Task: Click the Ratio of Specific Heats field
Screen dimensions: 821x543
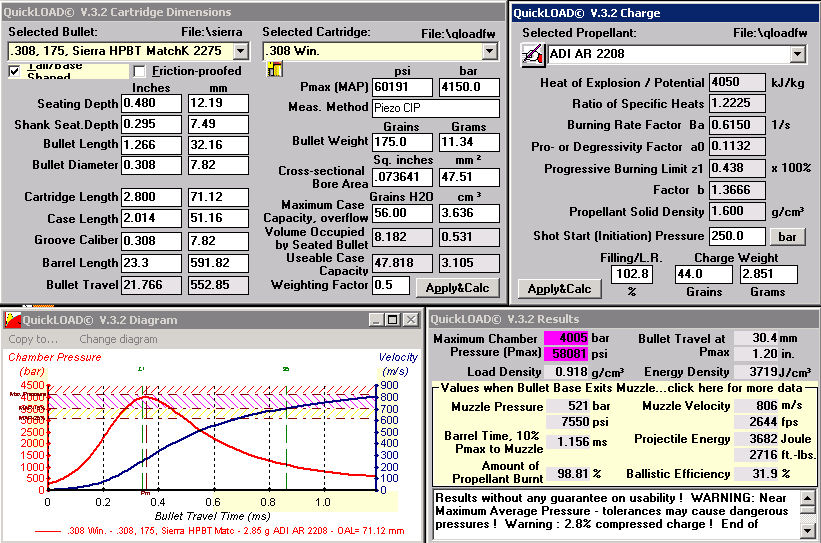Action: (737, 103)
